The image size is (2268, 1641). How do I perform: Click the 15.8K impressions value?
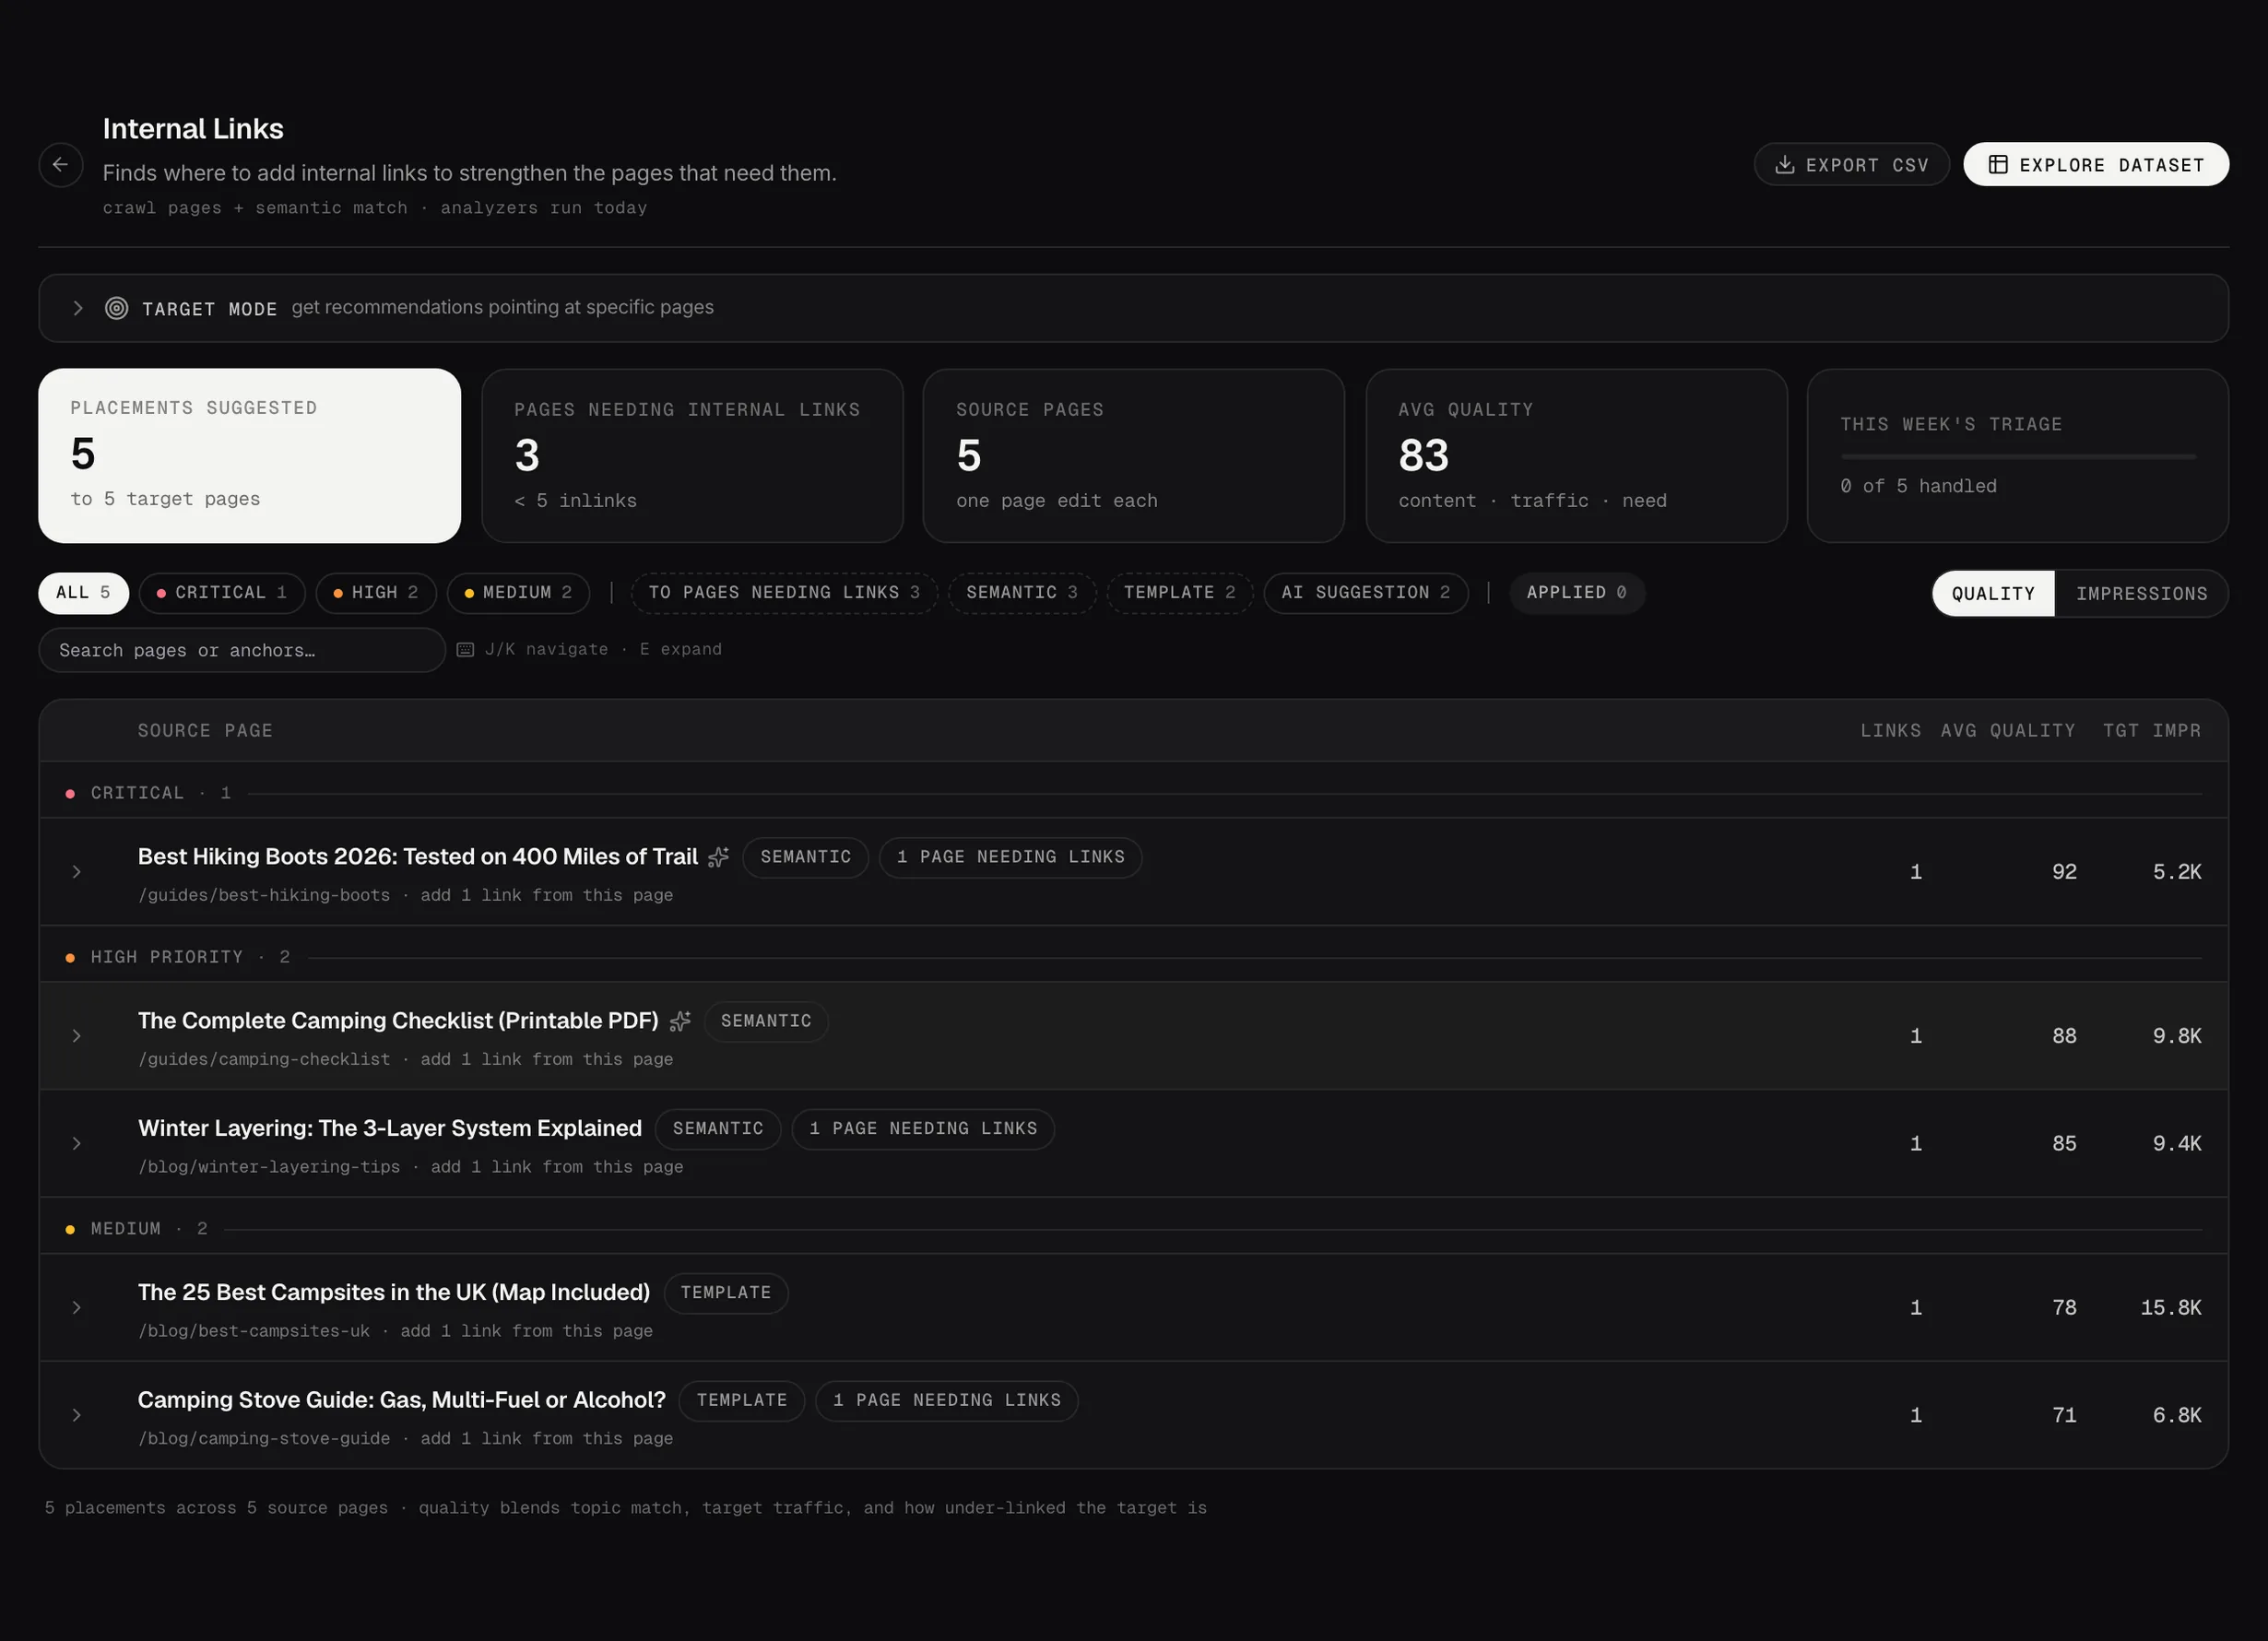click(2171, 1308)
